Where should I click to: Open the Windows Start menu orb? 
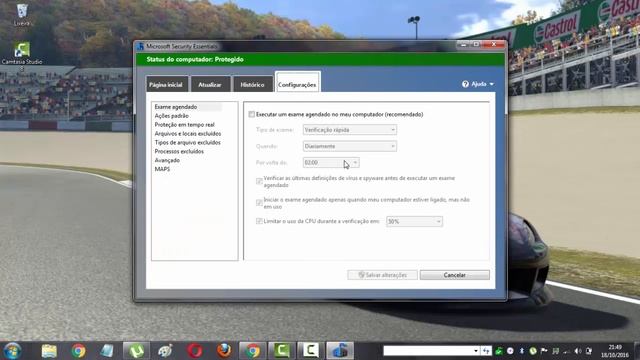point(12,351)
